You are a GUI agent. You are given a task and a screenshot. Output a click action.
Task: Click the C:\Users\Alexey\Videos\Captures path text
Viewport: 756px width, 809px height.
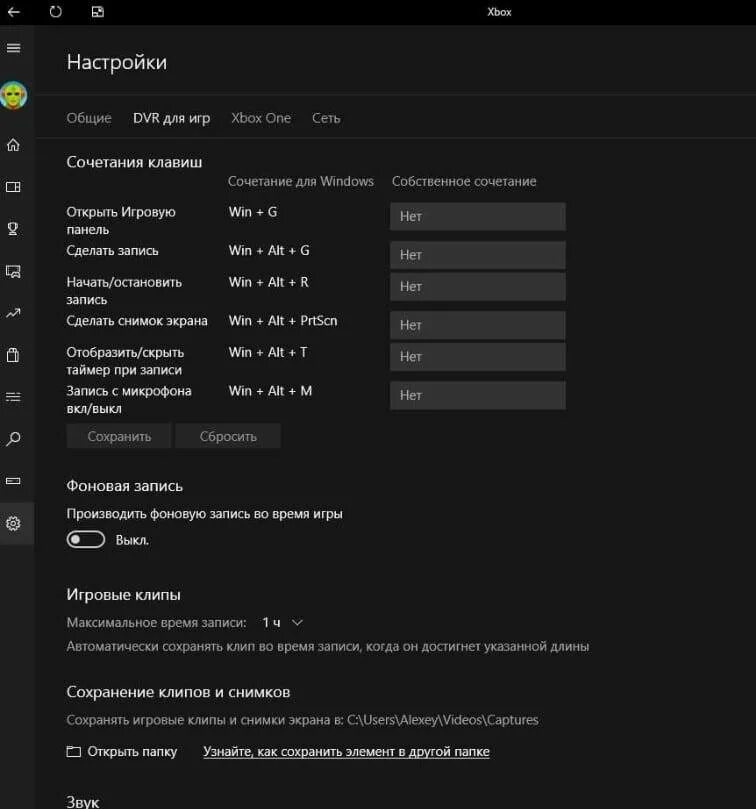pos(443,720)
